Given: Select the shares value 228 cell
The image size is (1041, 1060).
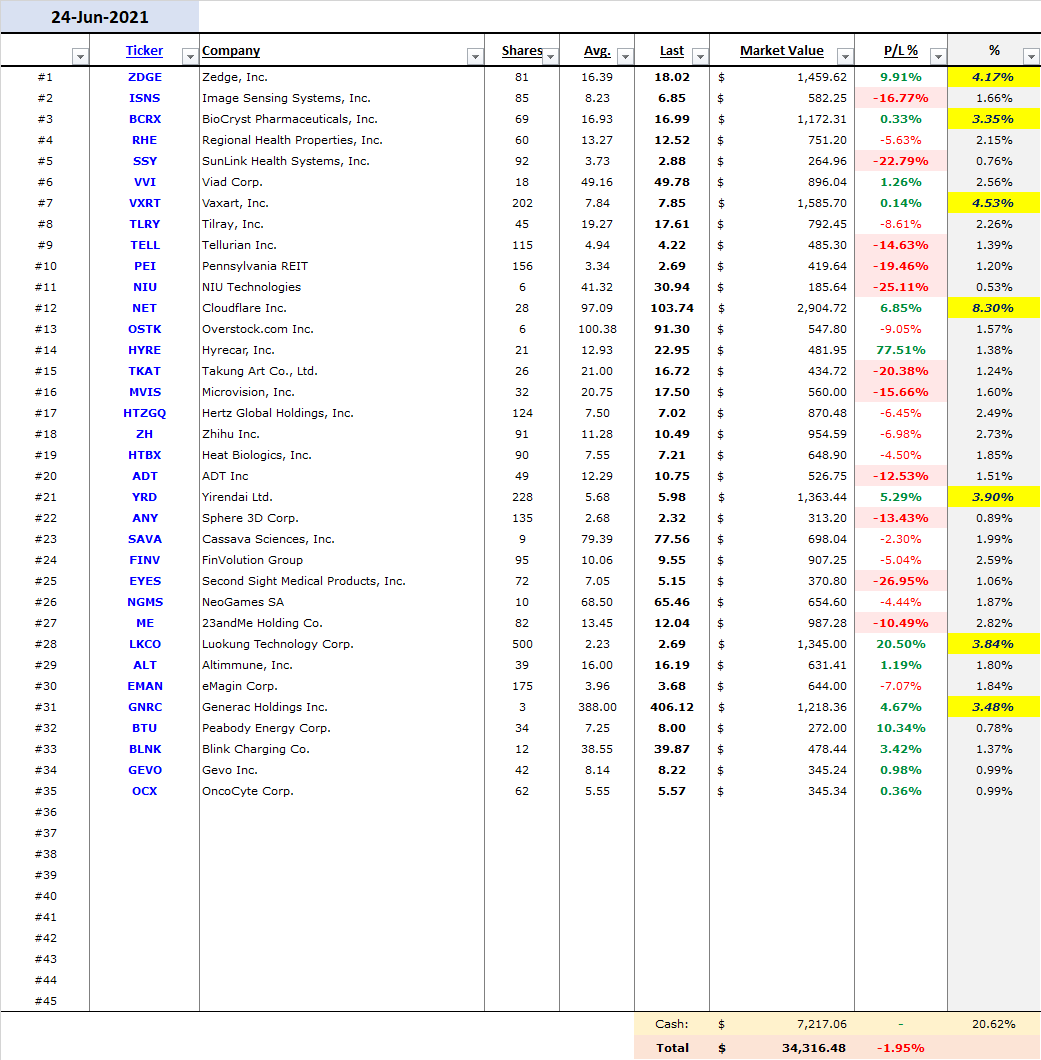Looking at the screenshot, I should click(522, 497).
